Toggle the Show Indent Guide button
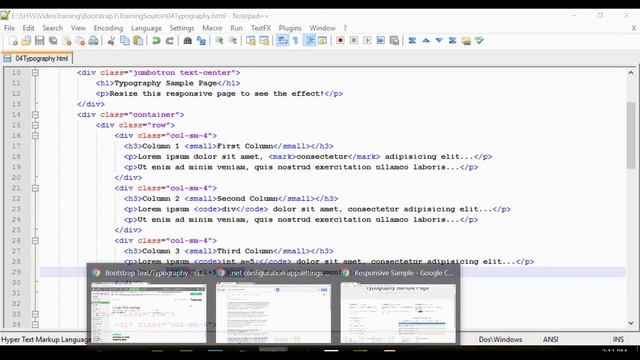This screenshot has height=360, width=640. [x=310, y=41]
